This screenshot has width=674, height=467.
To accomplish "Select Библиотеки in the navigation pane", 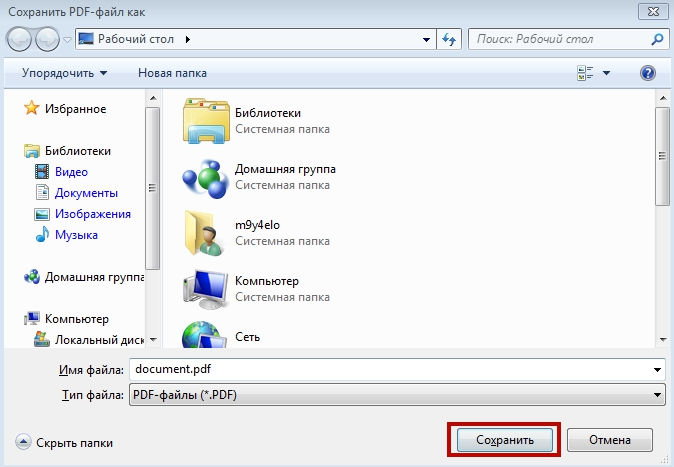I will [x=78, y=151].
